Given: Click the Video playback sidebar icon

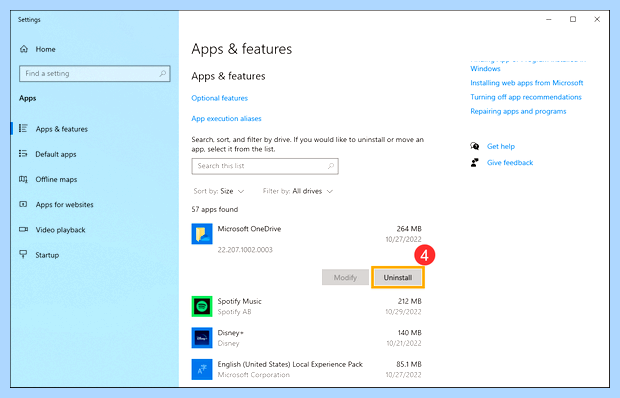Looking at the screenshot, I should (23, 229).
